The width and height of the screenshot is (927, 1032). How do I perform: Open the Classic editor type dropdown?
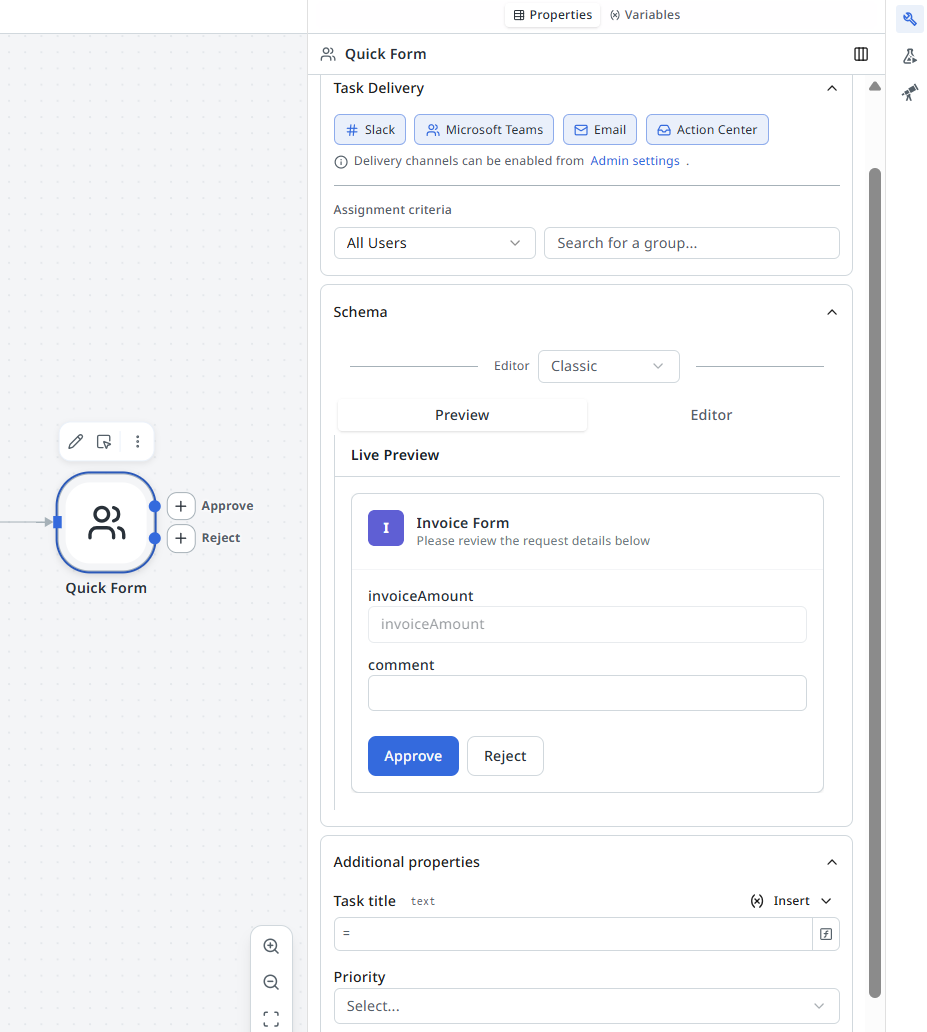608,366
